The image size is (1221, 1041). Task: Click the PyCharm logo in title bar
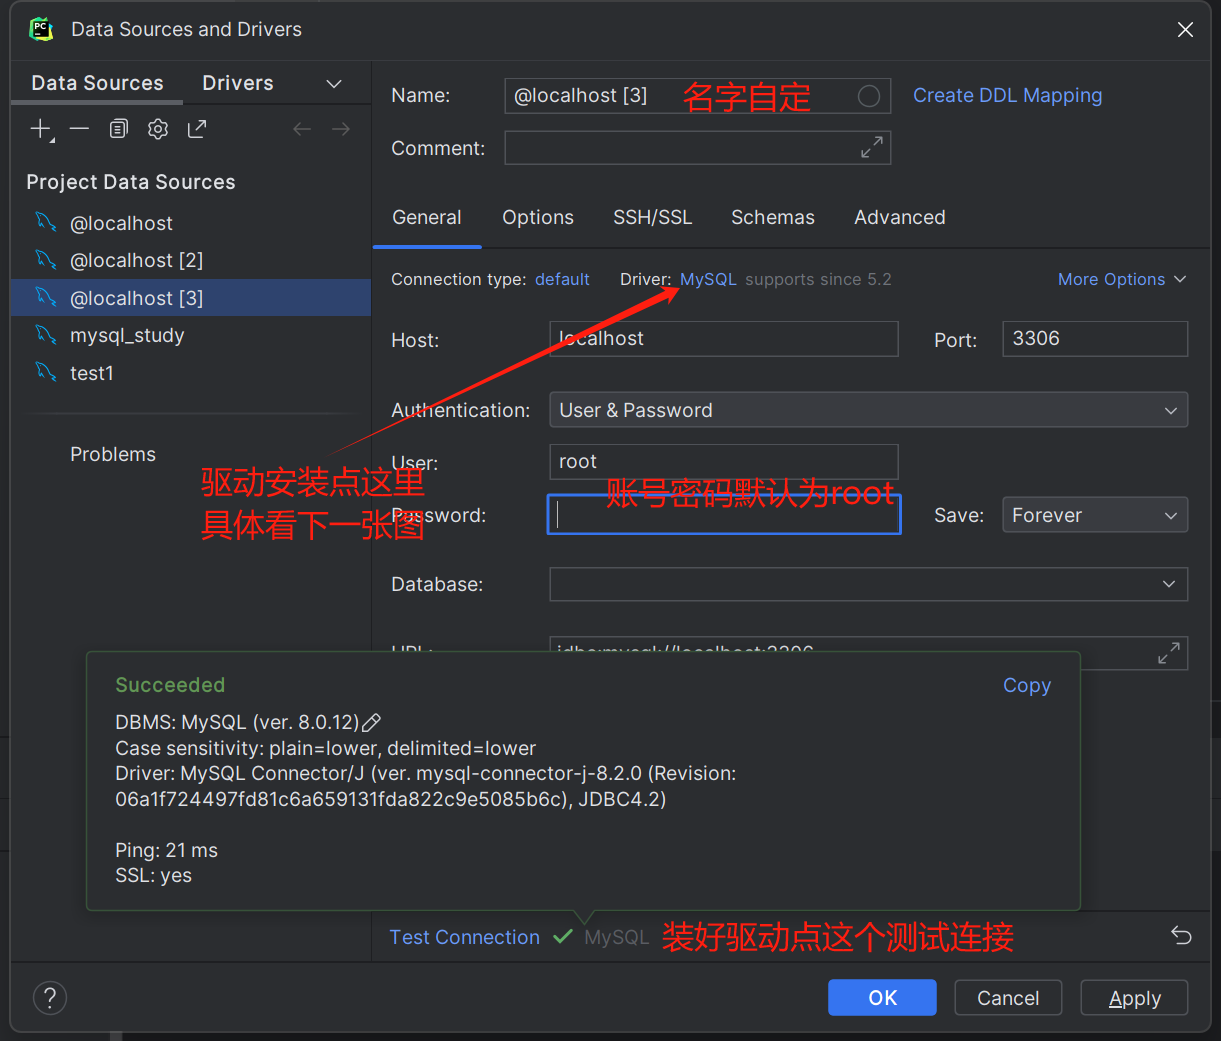(41, 29)
